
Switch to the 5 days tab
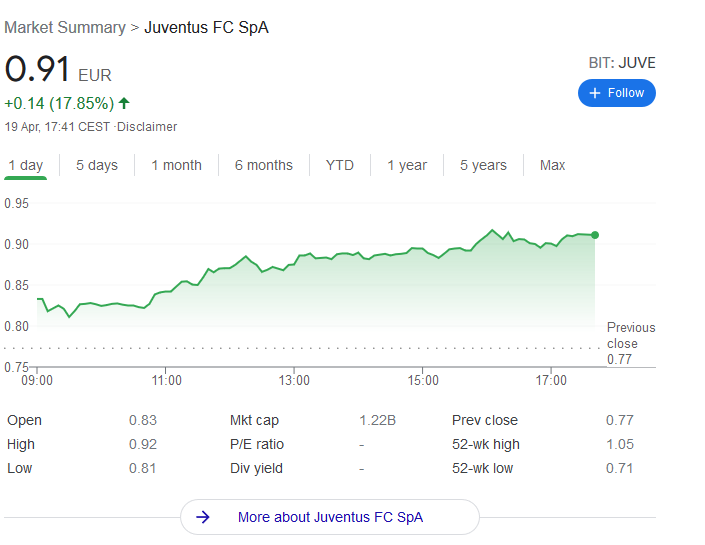pos(97,165)
